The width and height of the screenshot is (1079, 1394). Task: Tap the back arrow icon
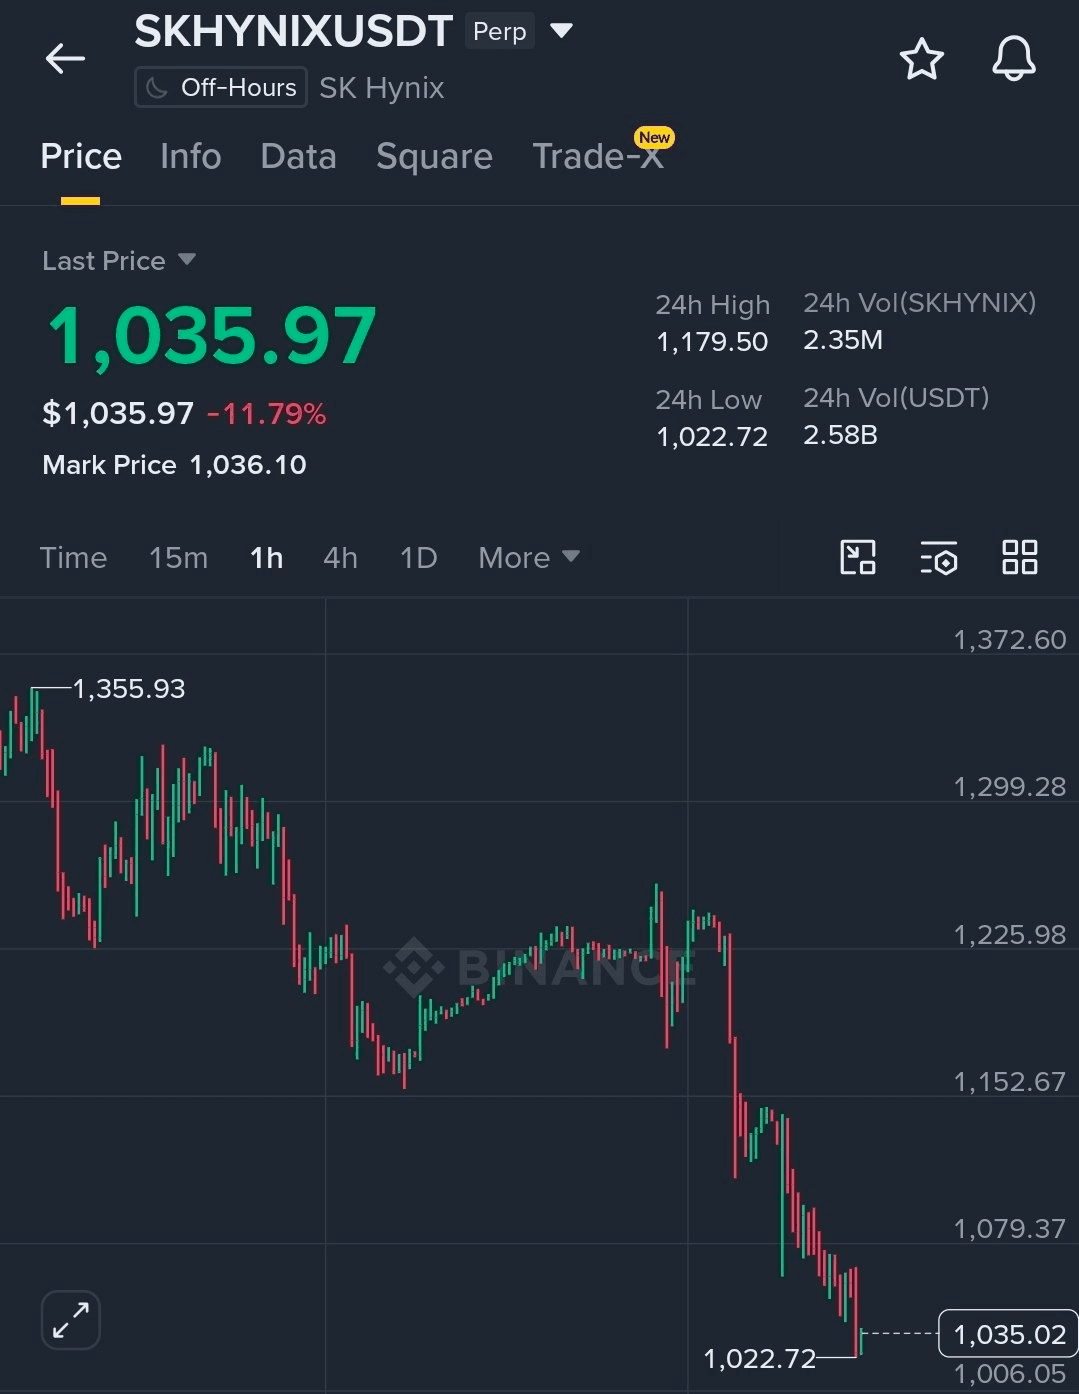click(x=65, y=59)
